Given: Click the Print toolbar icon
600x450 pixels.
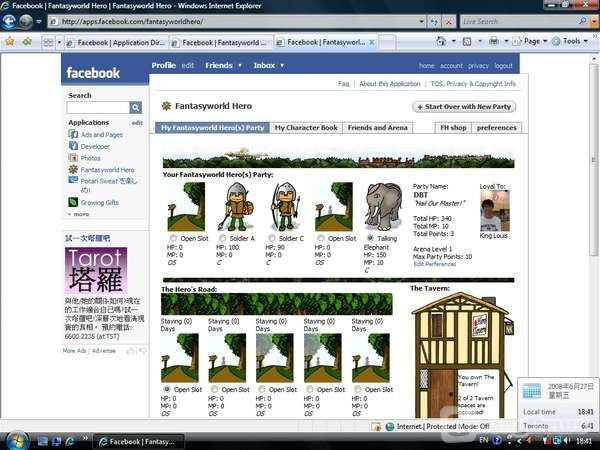Looking at the screenshot, I should pyautogui.click(x=494, y=41).
